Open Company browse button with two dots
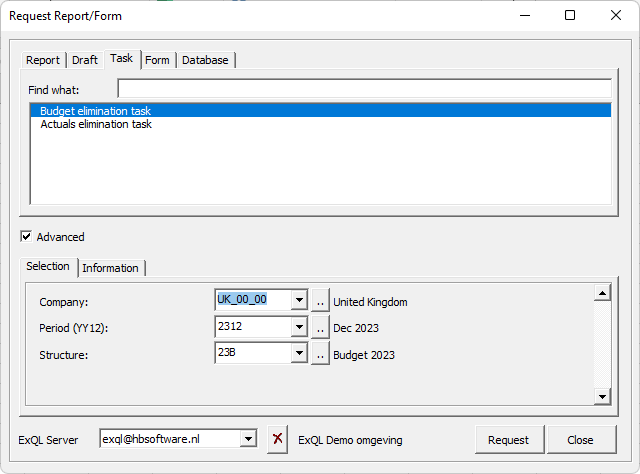This screenshot has height=474, width=640. (x=320, y=301)
